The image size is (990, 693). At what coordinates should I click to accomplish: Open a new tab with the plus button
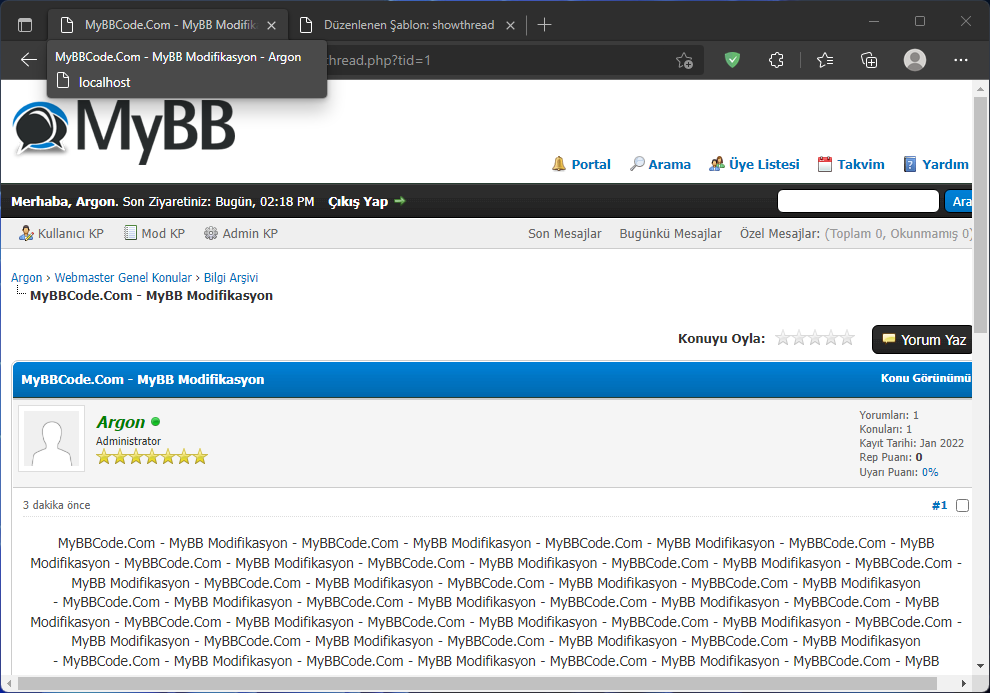tap(544, 25)
